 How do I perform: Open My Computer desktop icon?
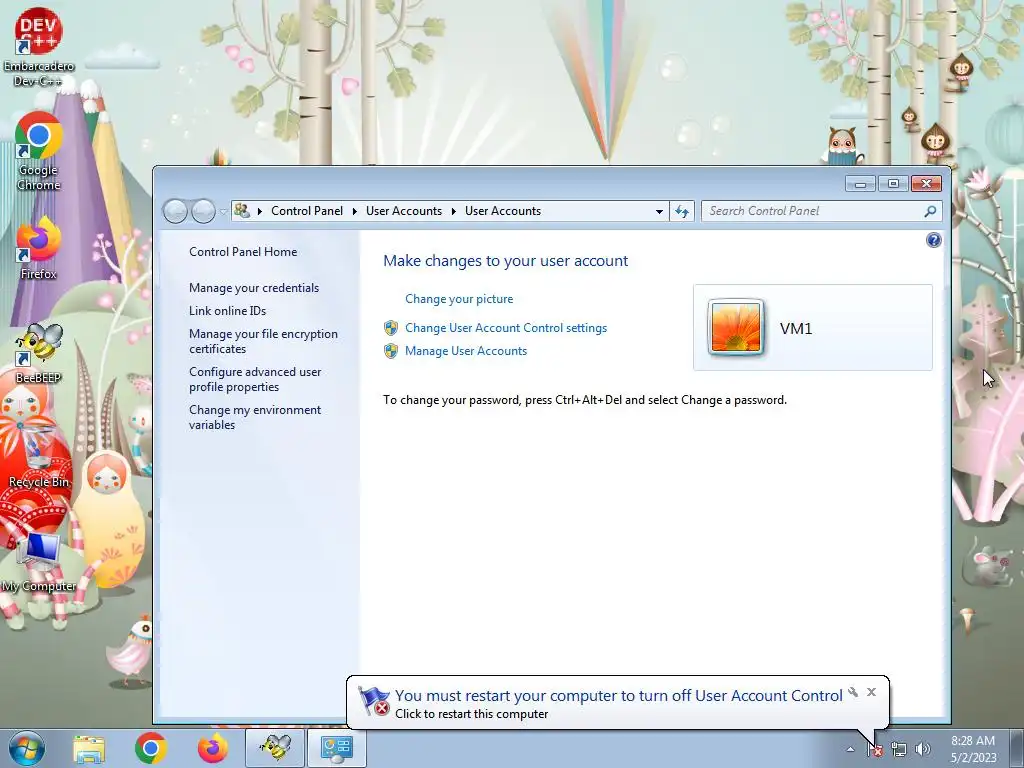[39, 562]
